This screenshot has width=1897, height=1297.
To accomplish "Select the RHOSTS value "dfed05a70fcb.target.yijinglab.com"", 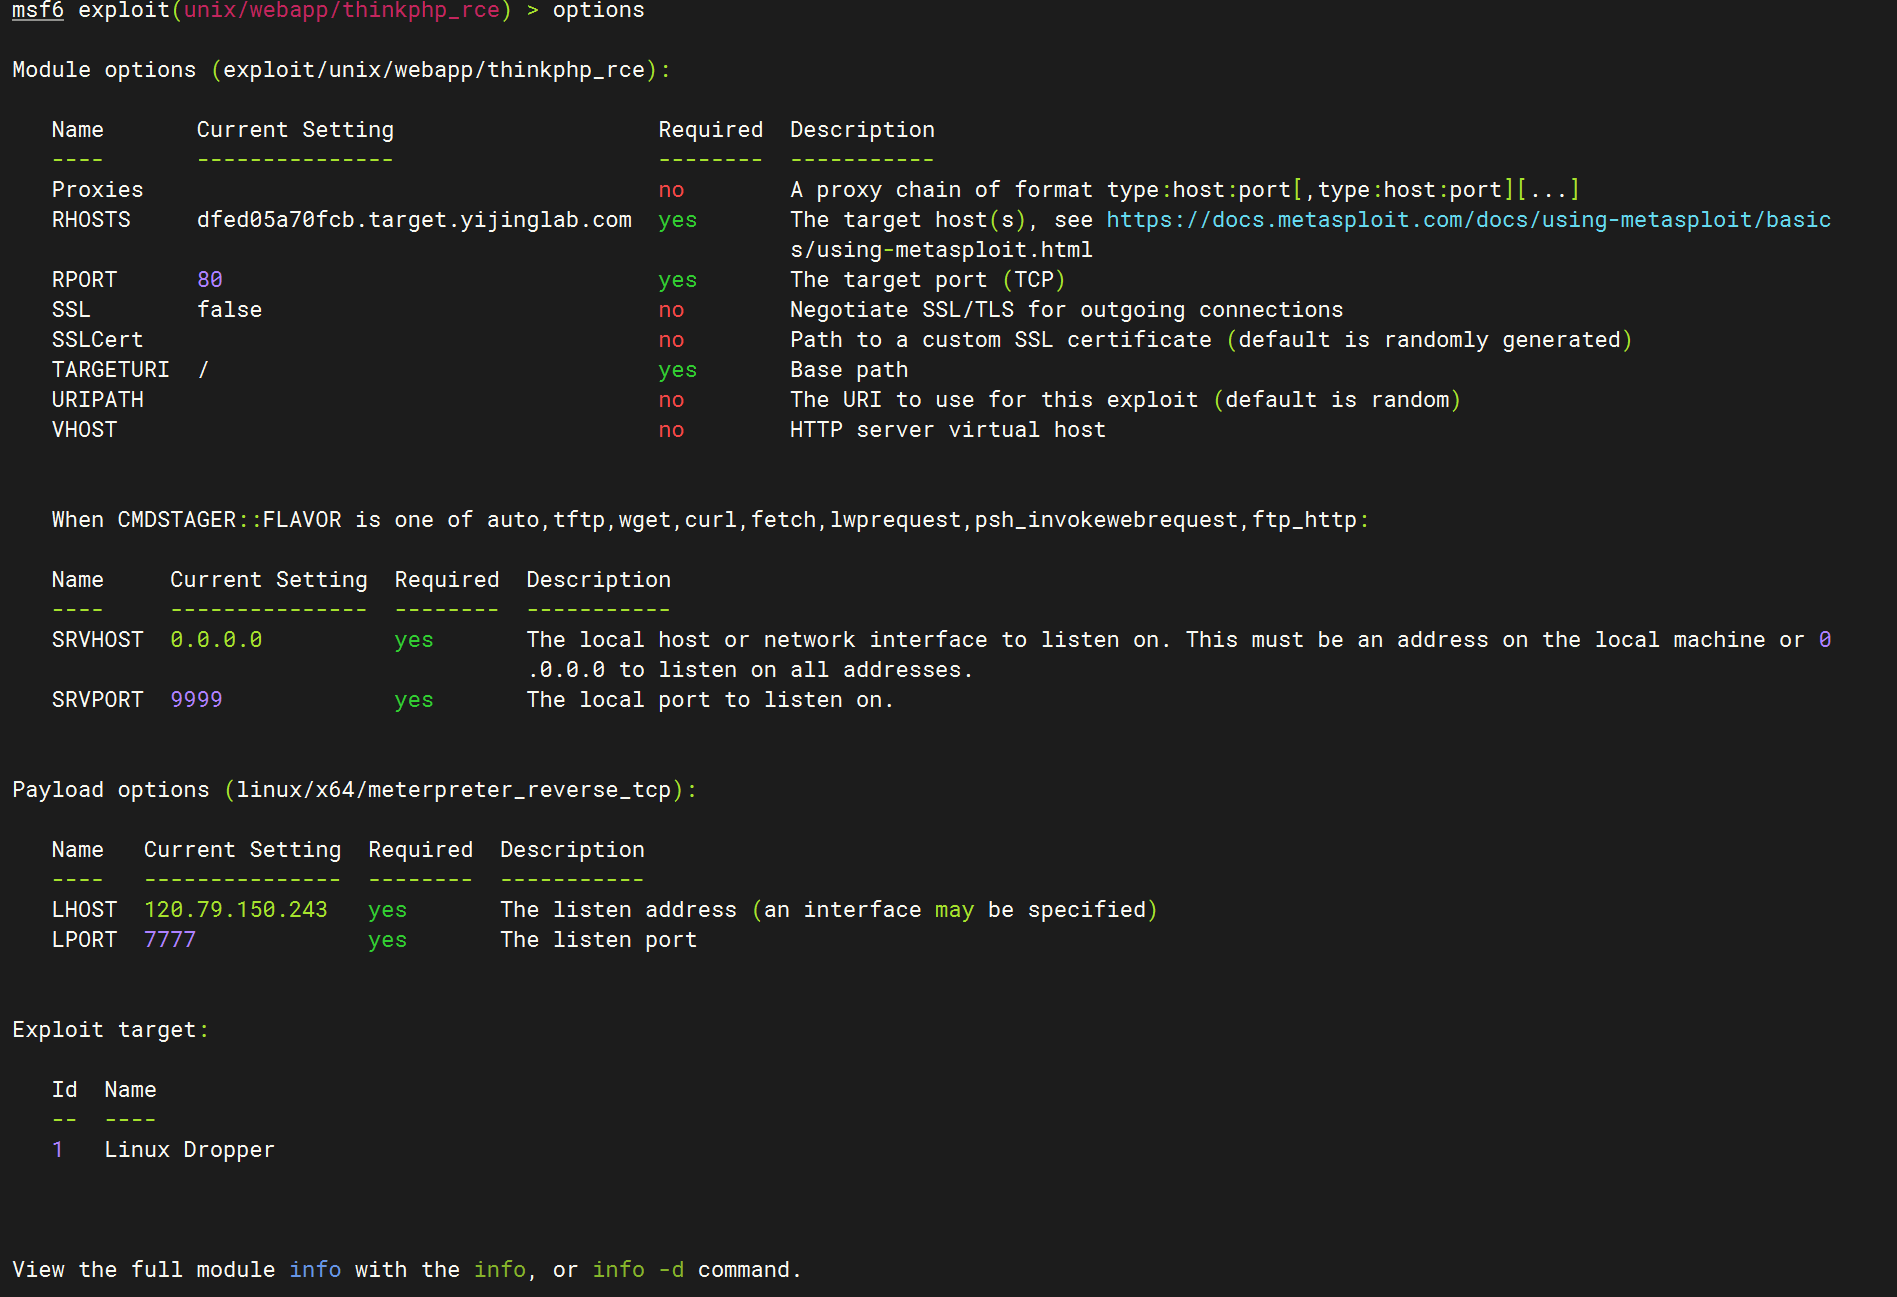I will tap(414, 220).
